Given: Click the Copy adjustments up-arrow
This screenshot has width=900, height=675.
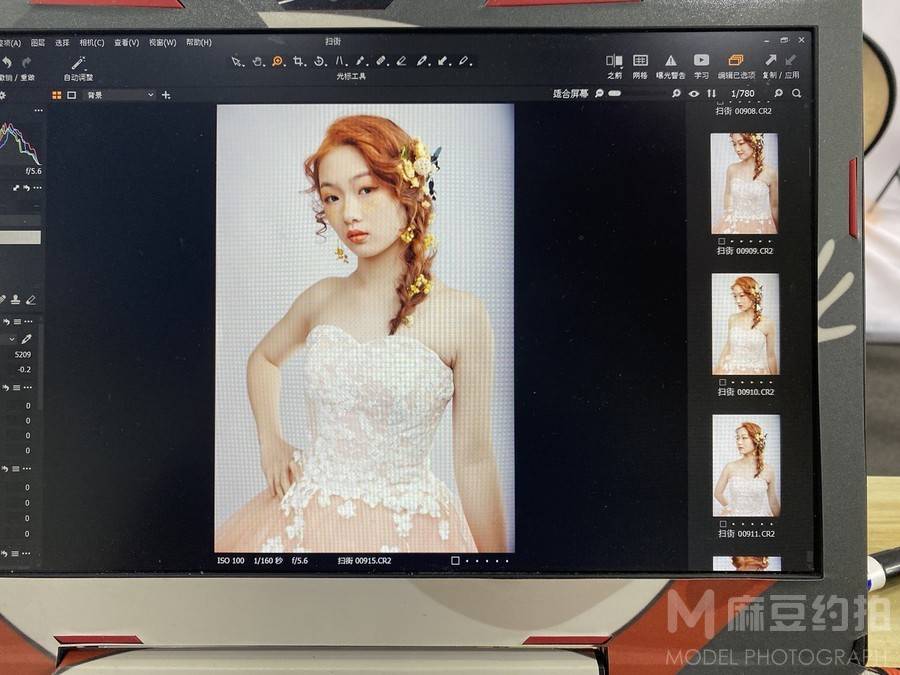Looking at the screenshot, I should (770, 60).
